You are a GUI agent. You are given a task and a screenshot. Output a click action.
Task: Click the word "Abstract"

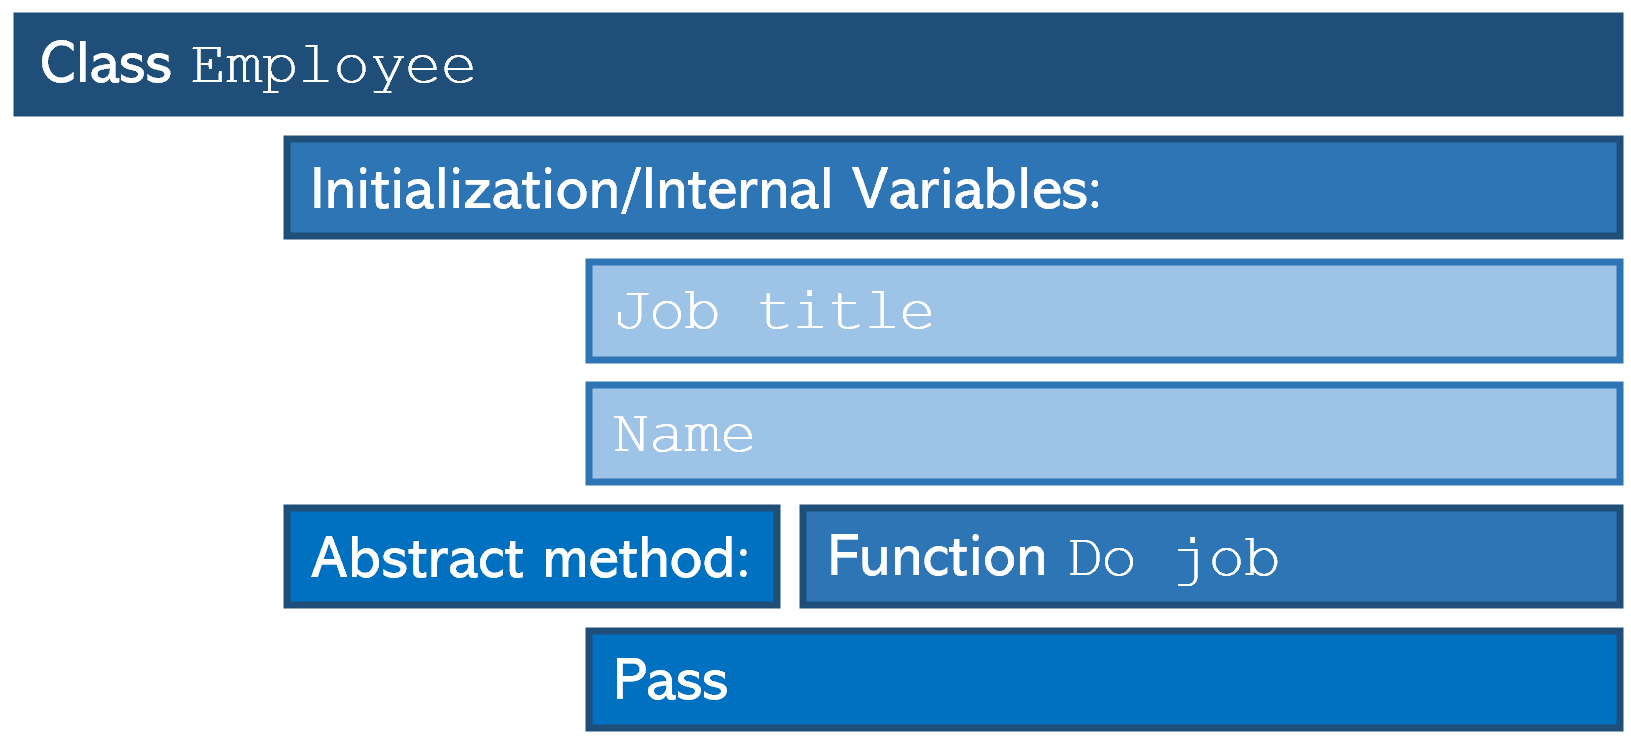tap(417, 558)
